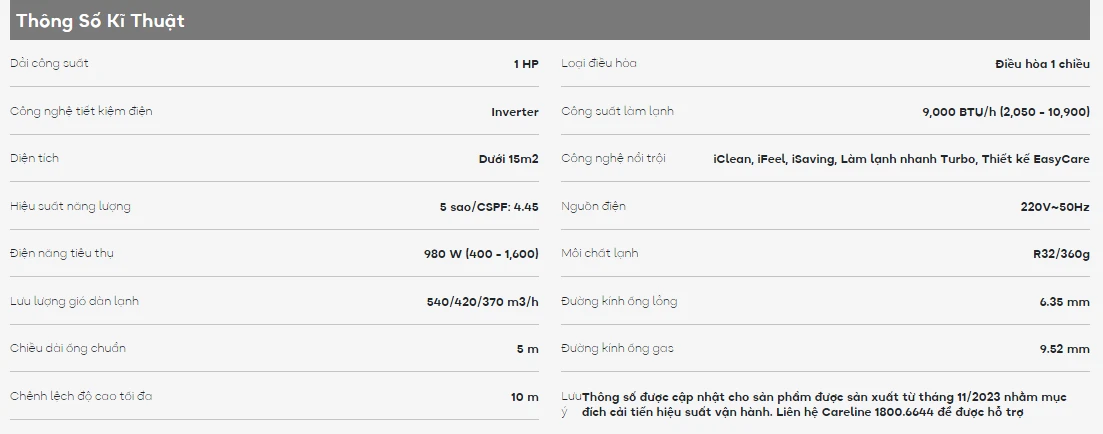Select the "Dưới 15m2" area value
1103x434 pixels.
(508, 159)
